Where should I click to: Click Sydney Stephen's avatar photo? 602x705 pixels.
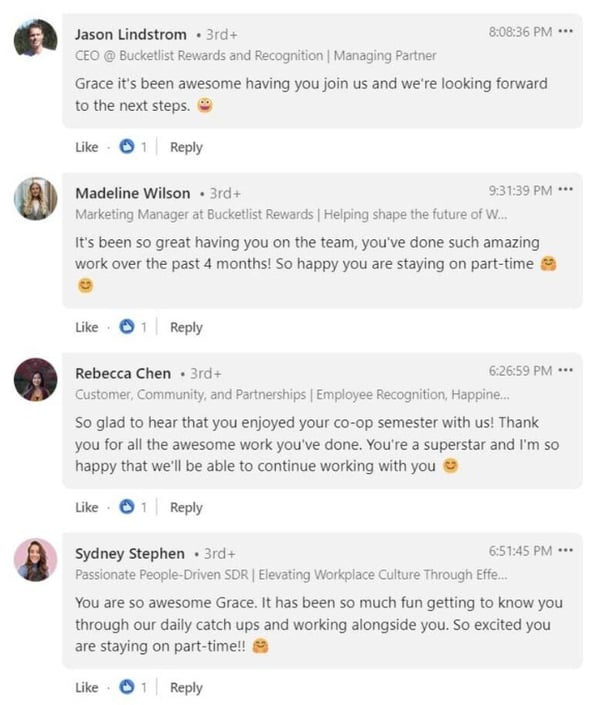coord(36,559)
